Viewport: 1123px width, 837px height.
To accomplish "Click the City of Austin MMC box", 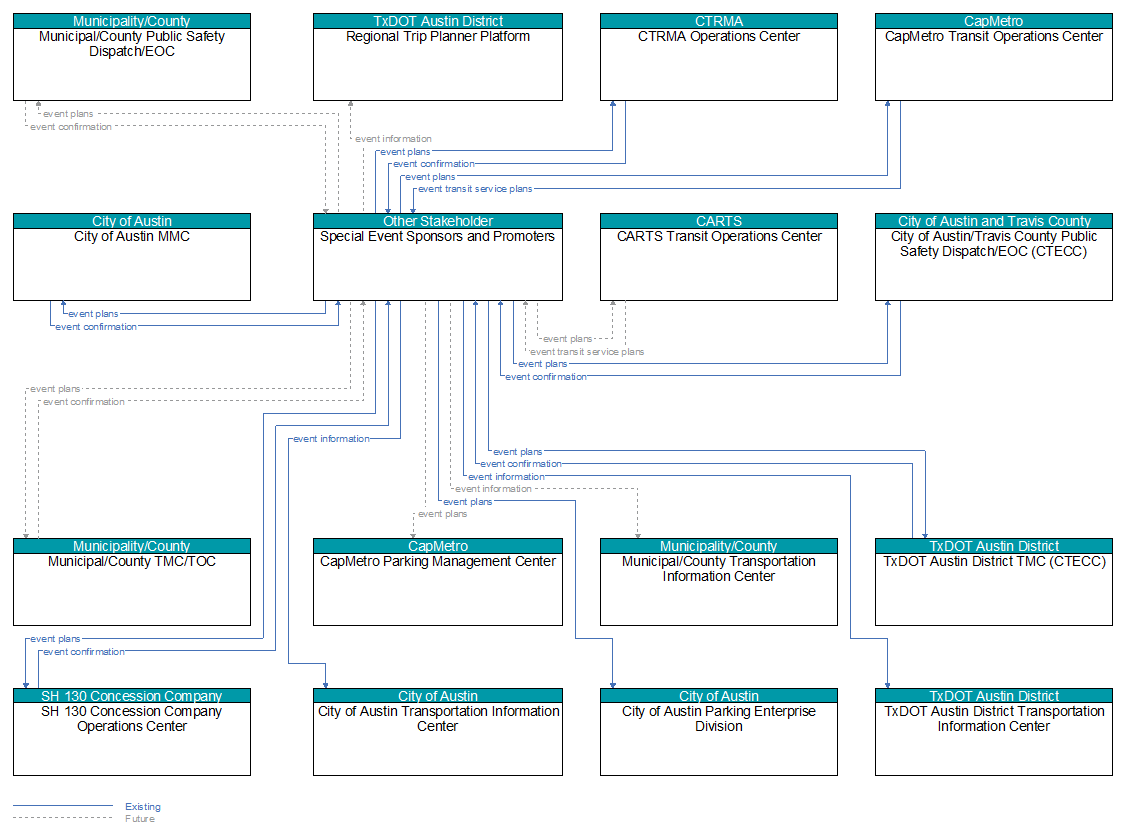I will coord(132,257).
